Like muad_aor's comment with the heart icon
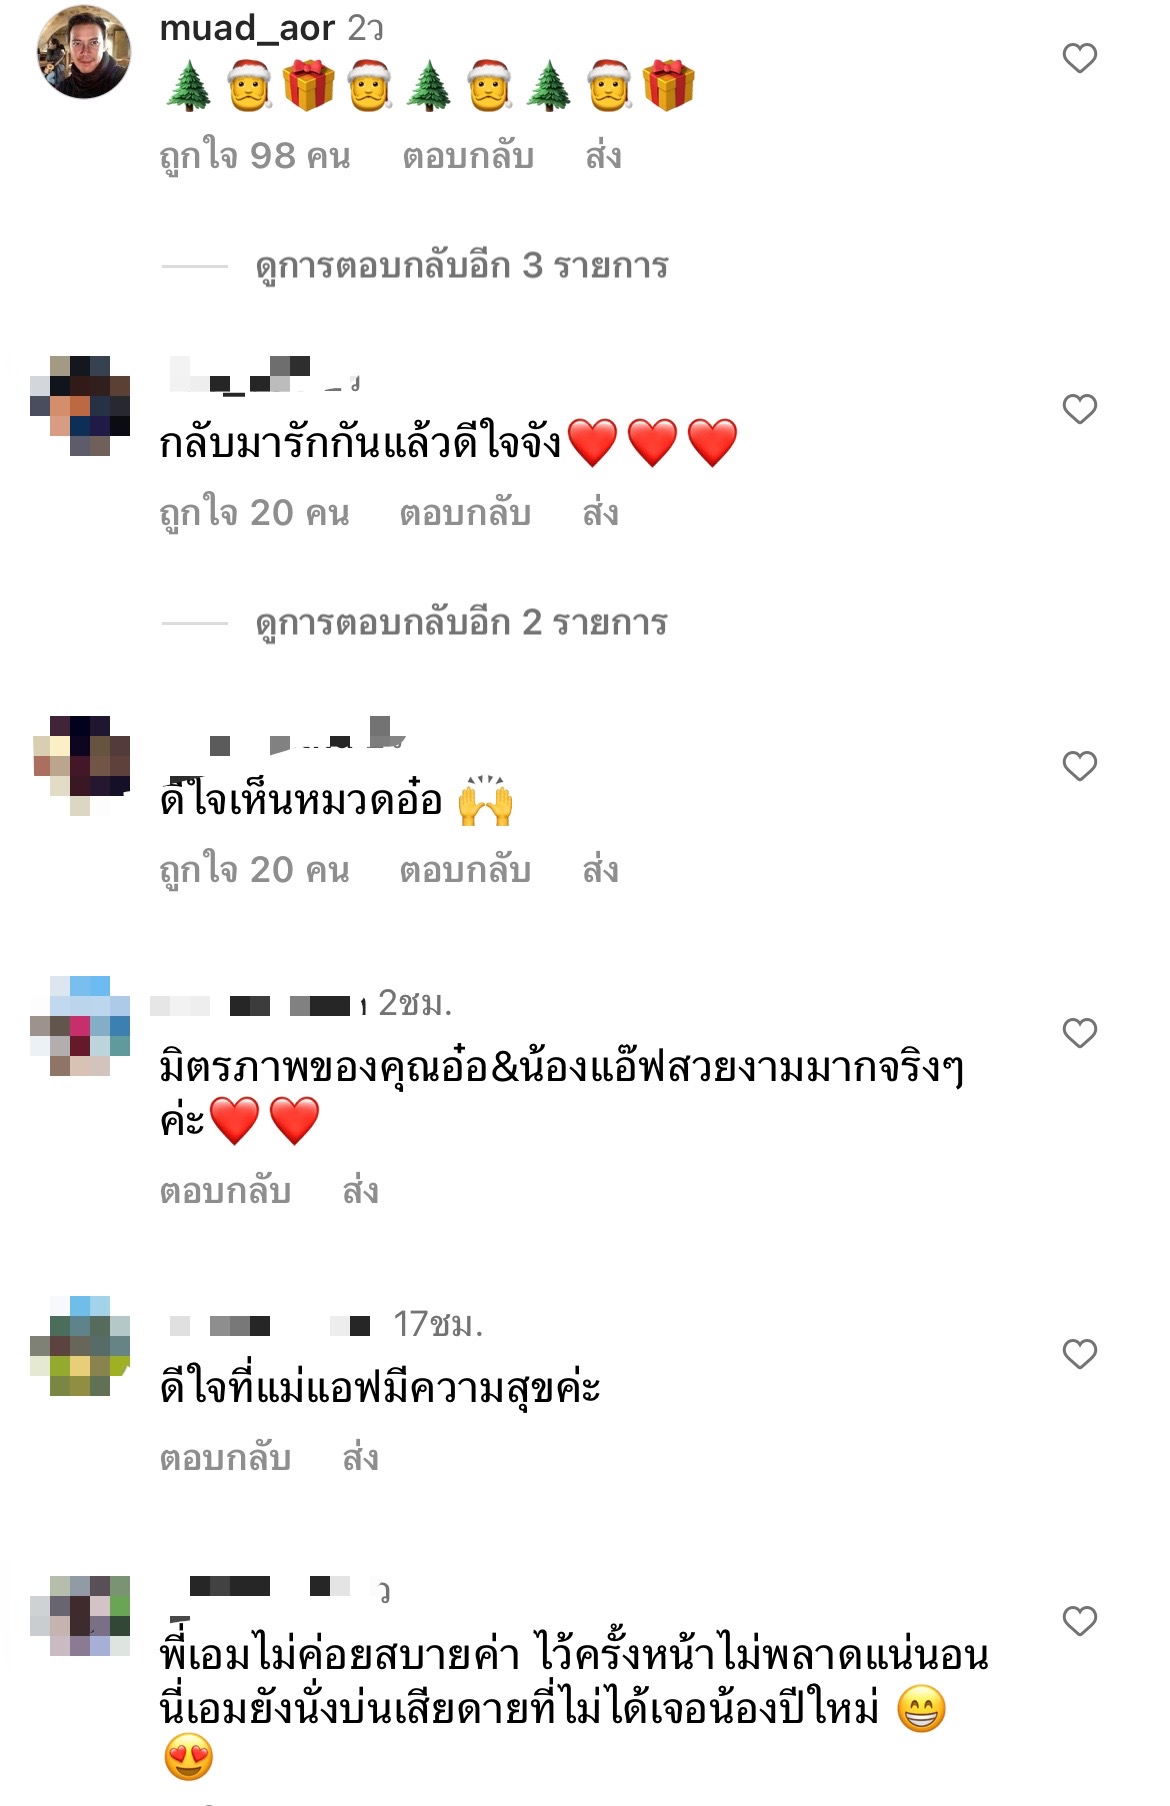The width and height of the screenshot is (1170, 1806). pos(1079,58)
